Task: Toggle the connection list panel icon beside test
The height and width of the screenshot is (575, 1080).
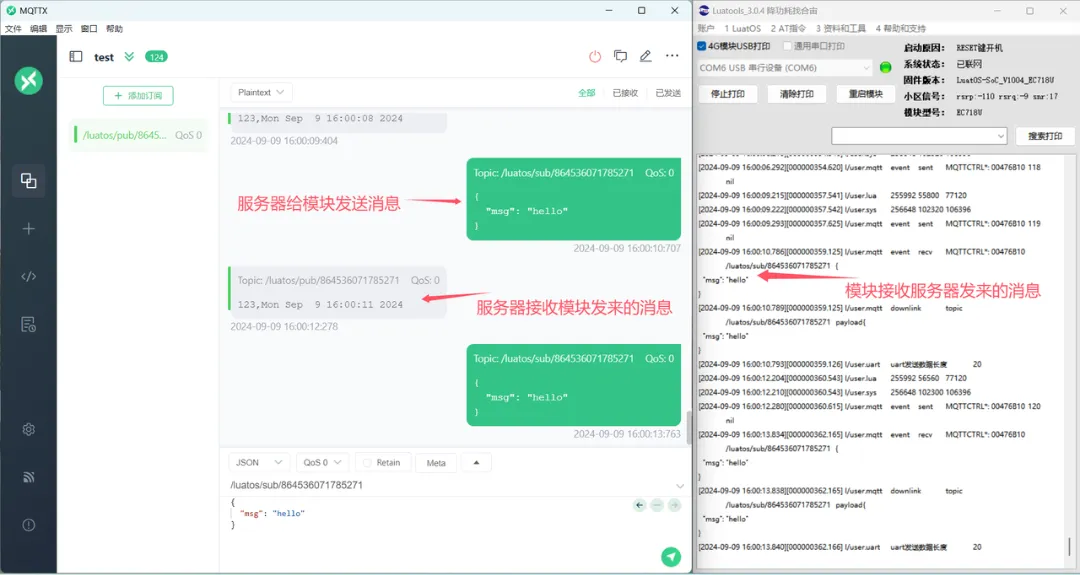Action: pyautogui.click(x=76, y=56)
